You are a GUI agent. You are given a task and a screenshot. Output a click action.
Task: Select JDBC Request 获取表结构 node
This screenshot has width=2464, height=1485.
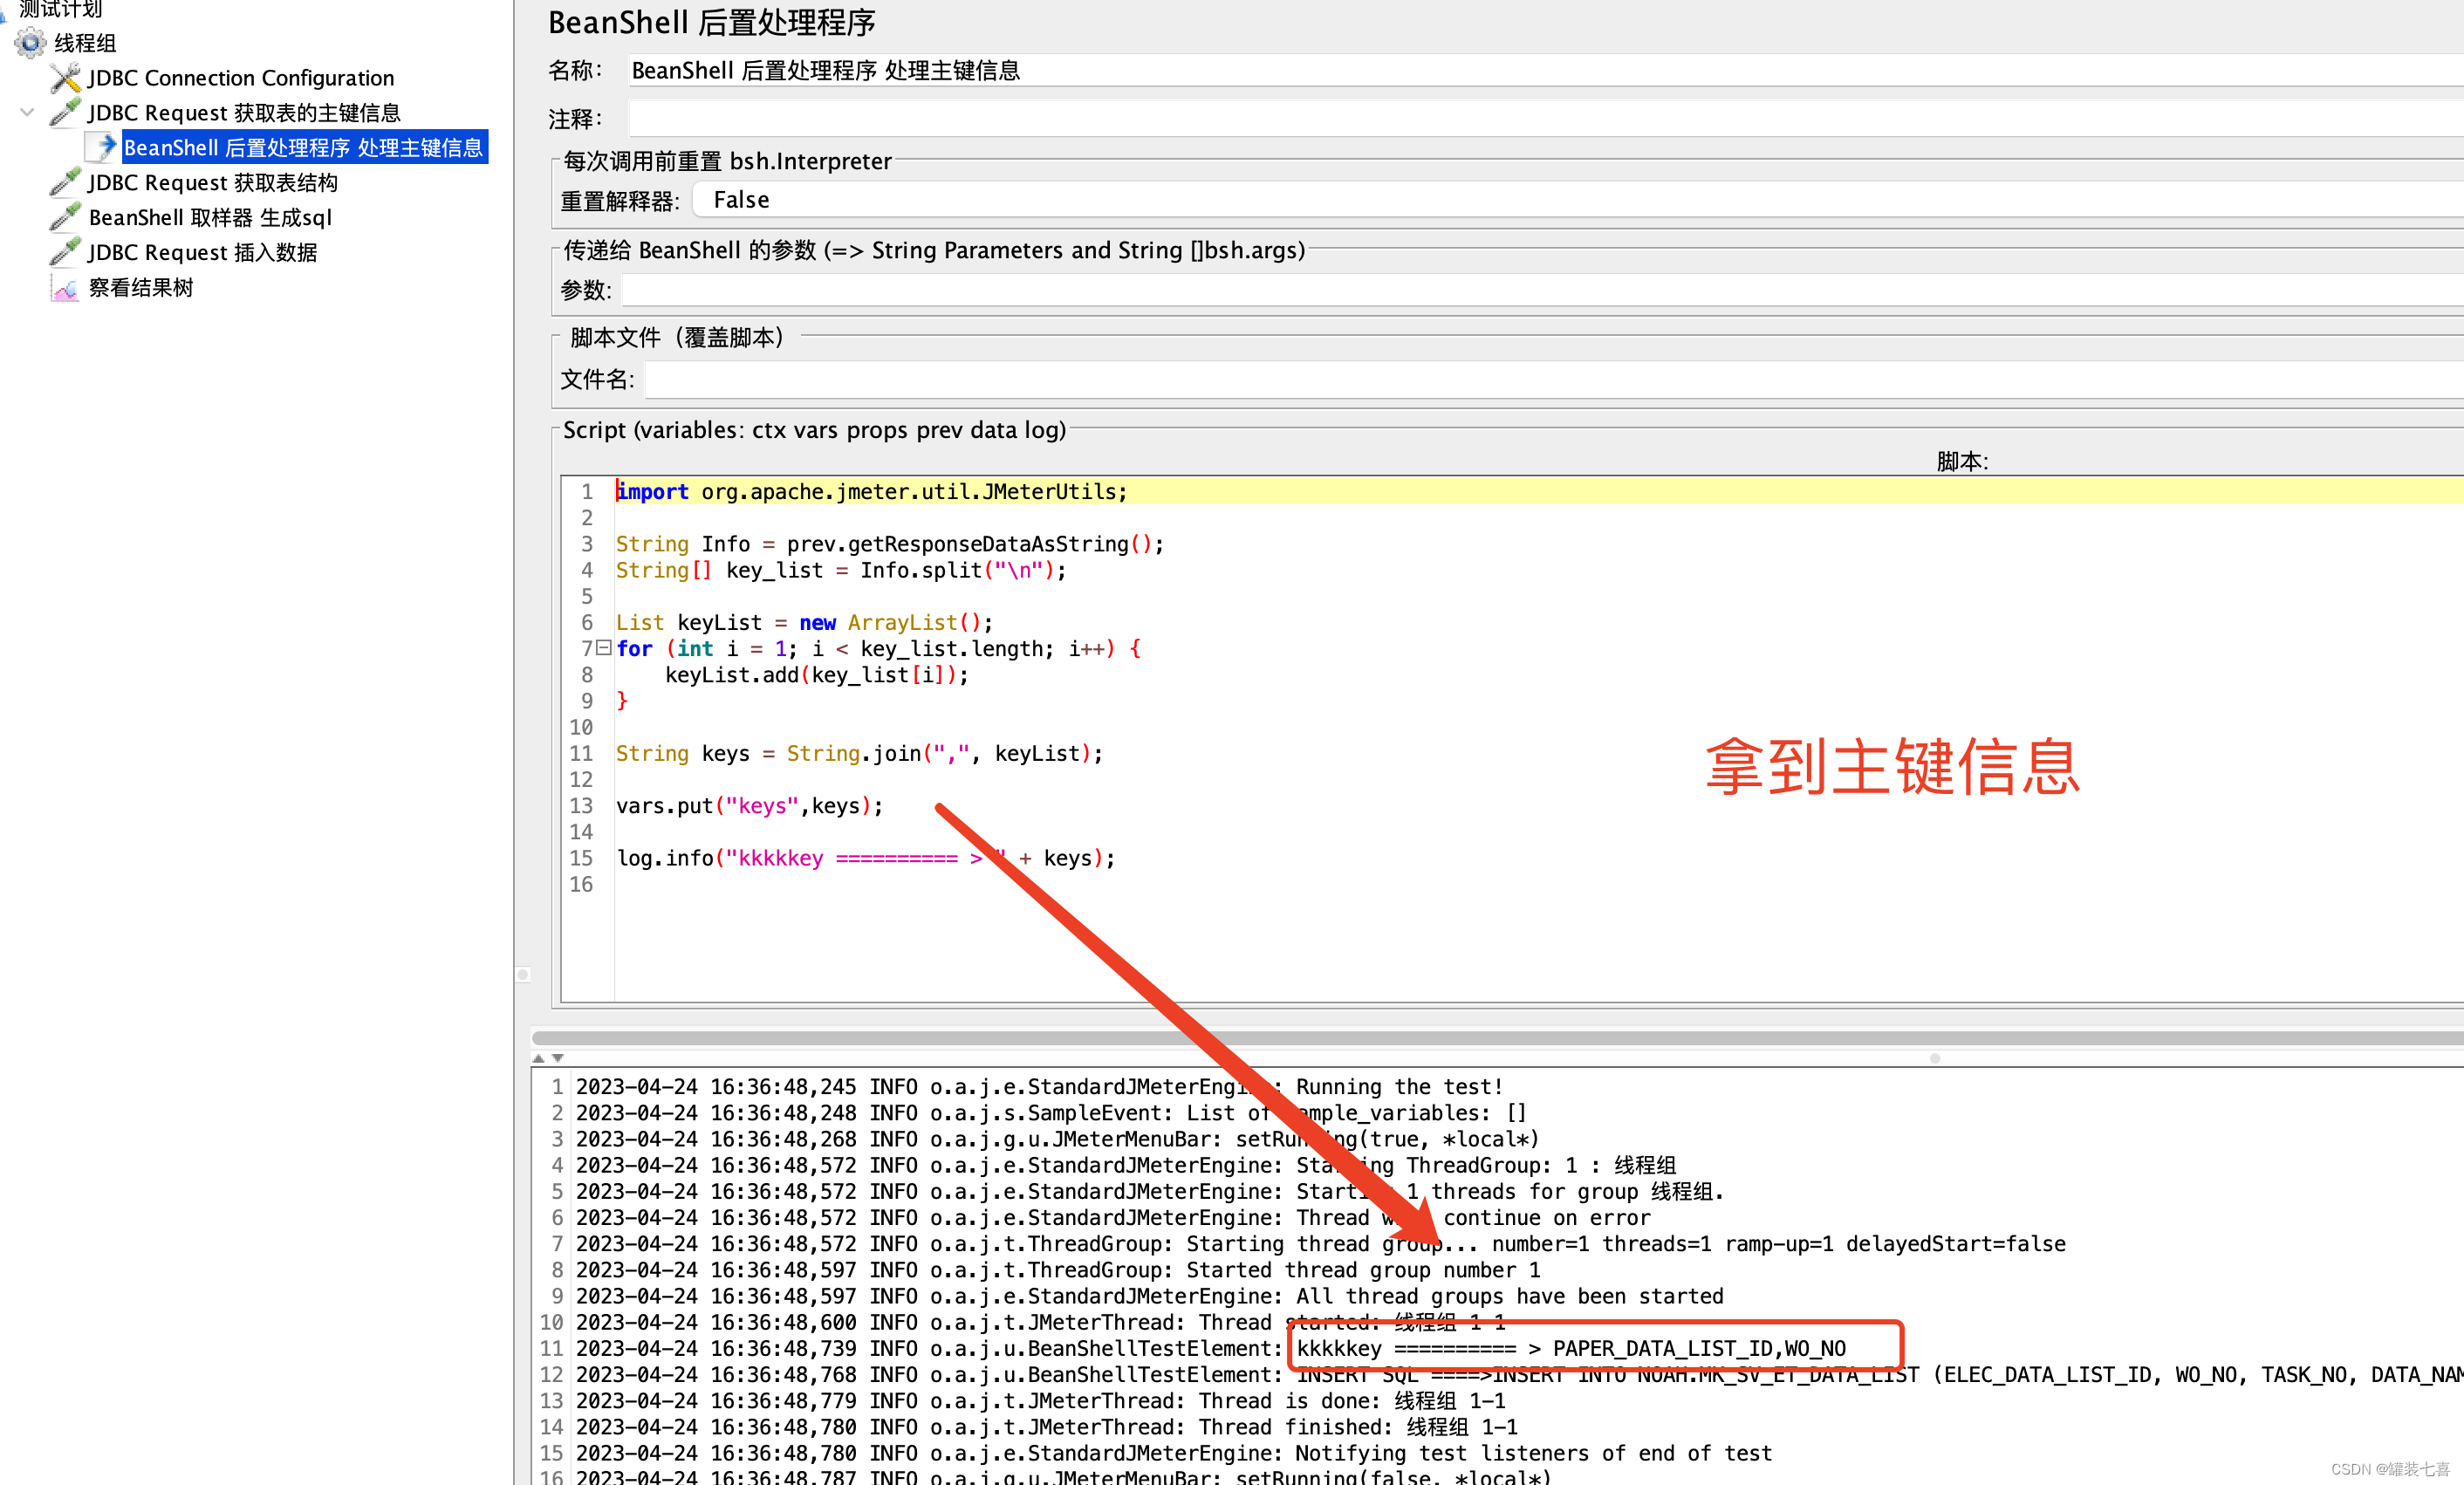click(213, 183)
